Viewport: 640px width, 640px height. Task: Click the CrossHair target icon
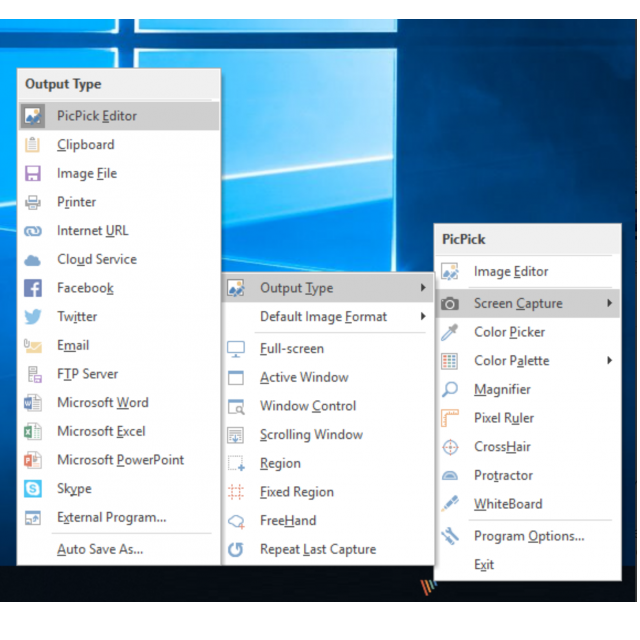450,447
